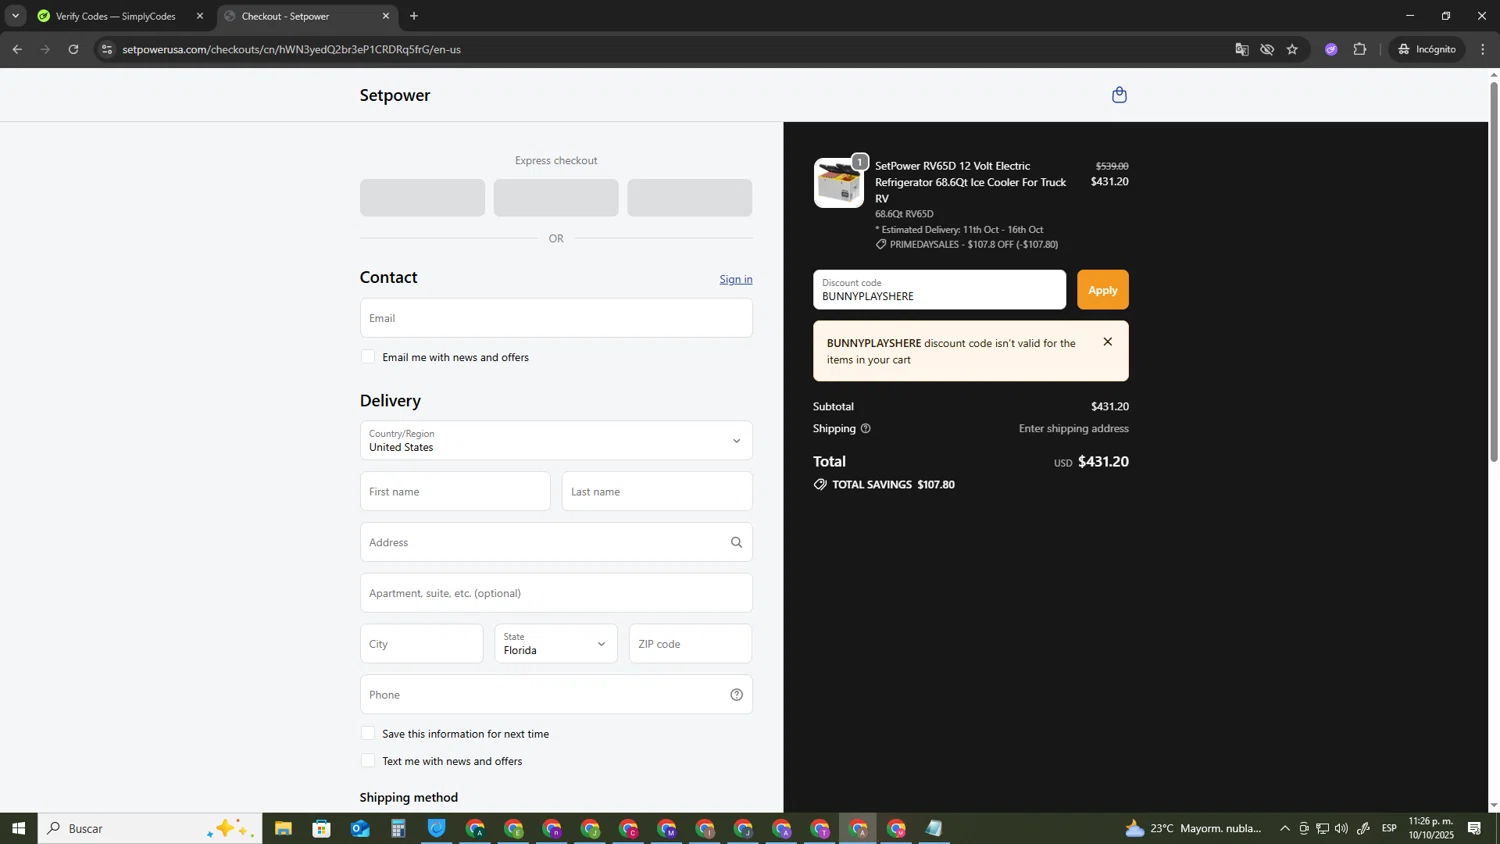Focus the Apartment, suite, etc. field
1500x844 pixels.
(556, 593)
